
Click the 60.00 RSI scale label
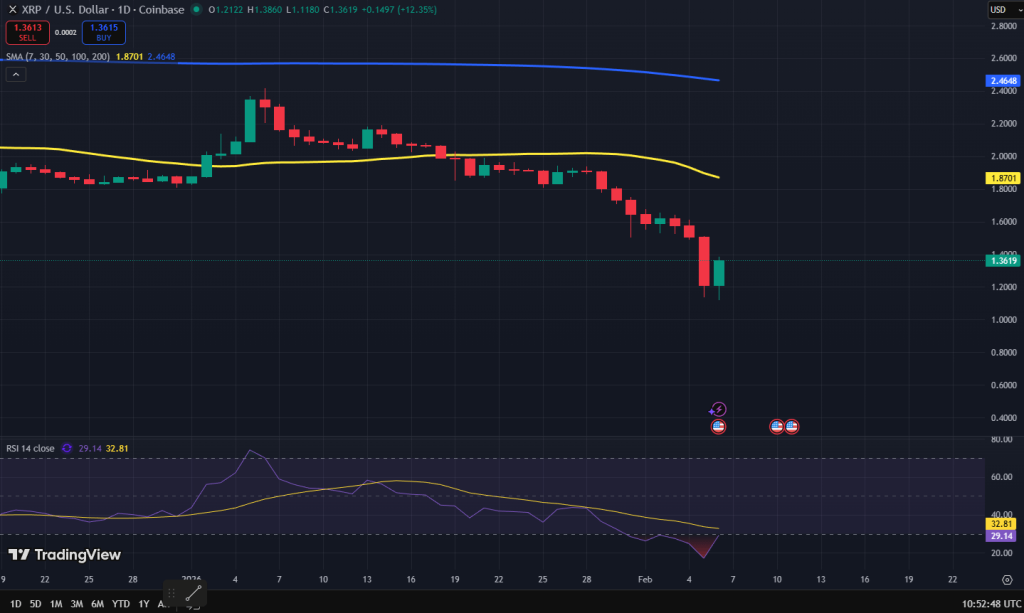click(x=1001, y=477)
